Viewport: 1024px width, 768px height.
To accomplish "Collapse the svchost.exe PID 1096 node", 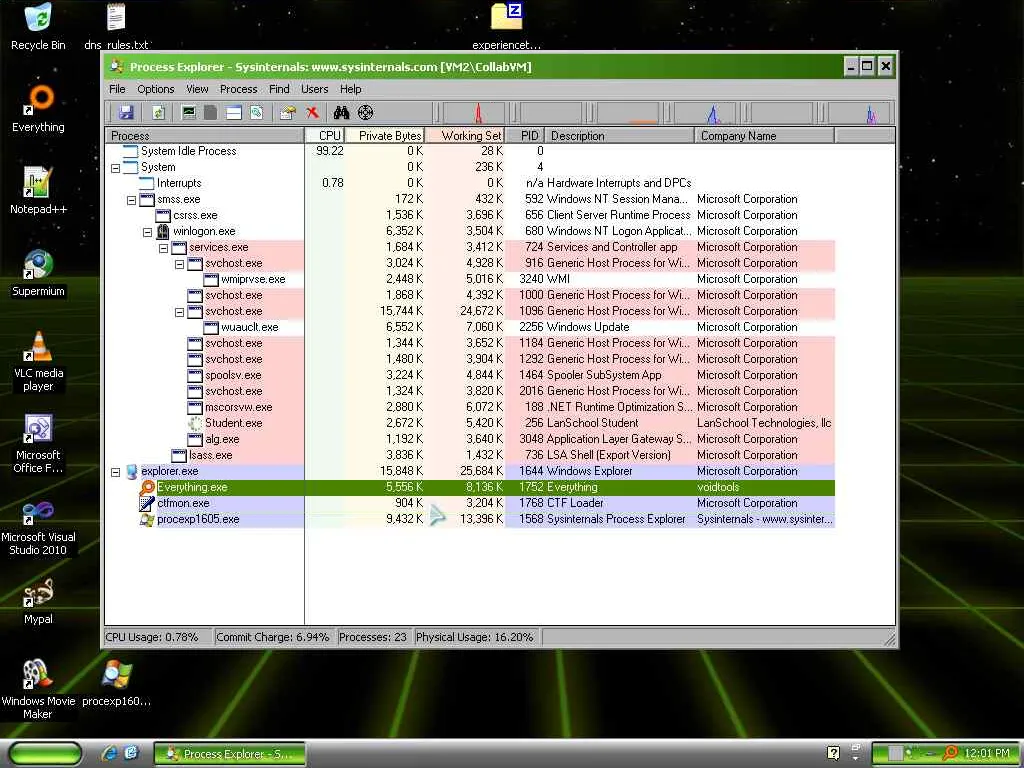I will pyautogui.click(x=180, y=312).
